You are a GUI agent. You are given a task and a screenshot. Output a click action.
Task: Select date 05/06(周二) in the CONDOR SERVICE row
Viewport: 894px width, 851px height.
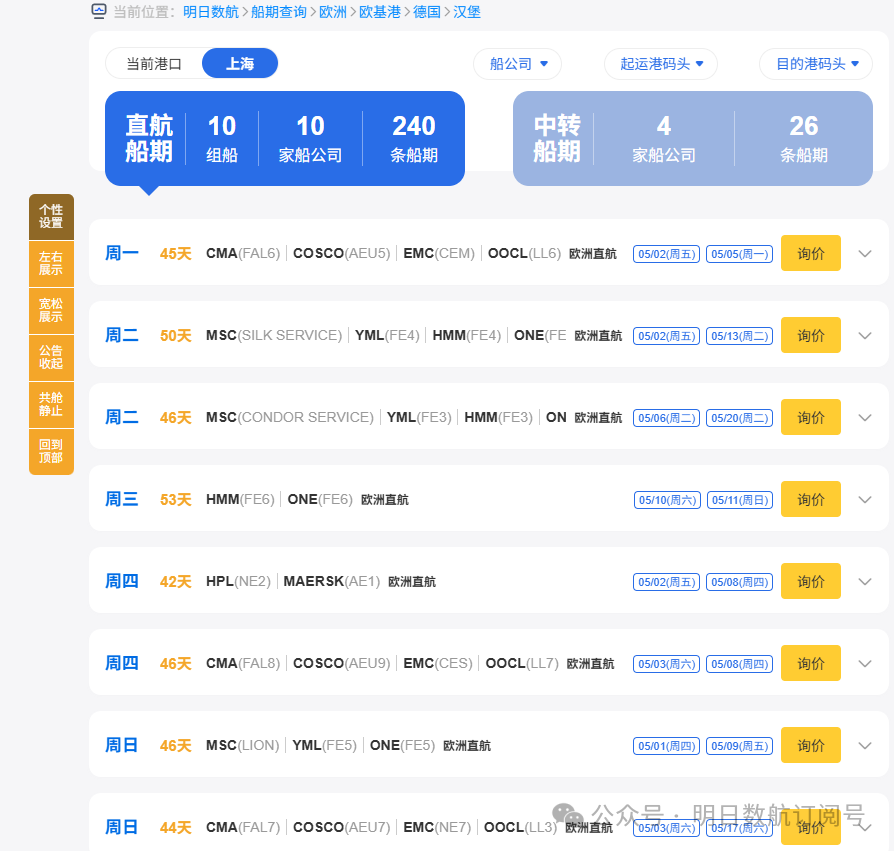tap(667, 418)
